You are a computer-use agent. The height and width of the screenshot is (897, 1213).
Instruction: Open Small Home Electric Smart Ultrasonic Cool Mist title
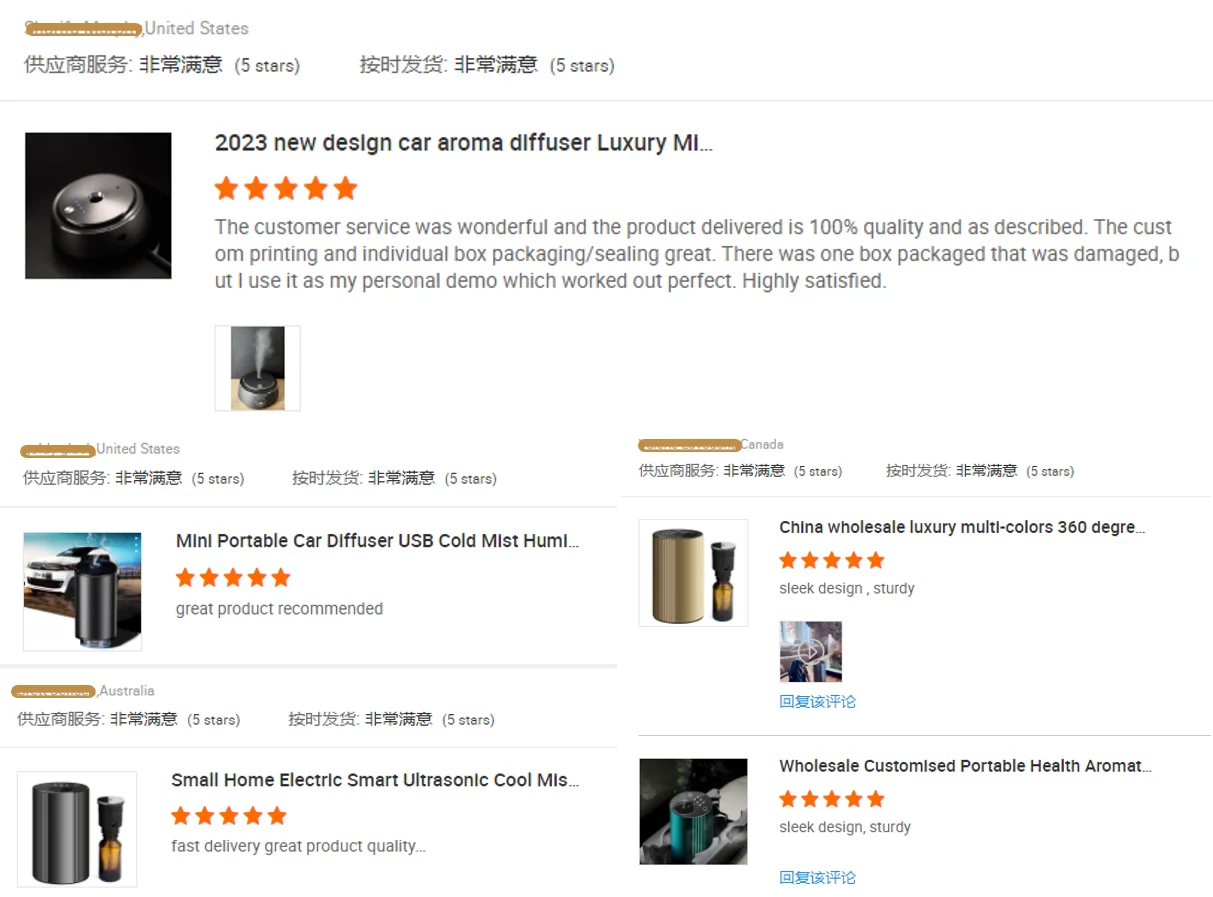(375, 780)
